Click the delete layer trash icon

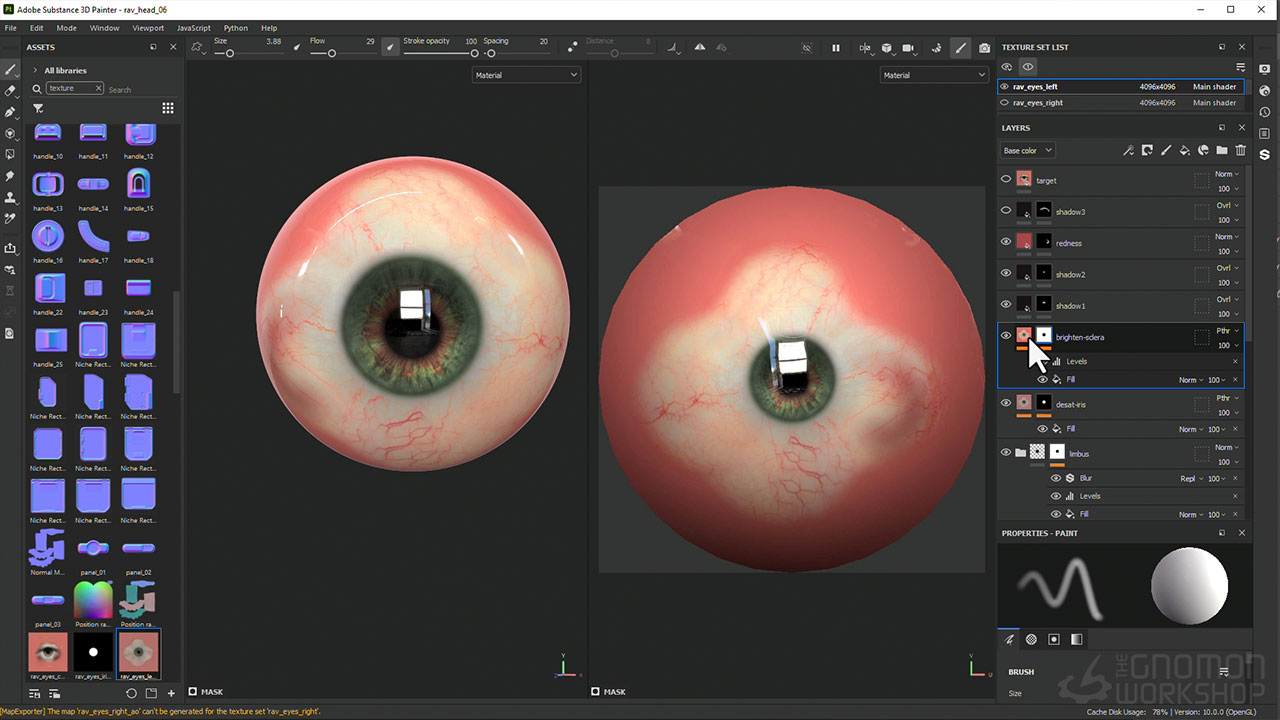tap(1241, 150)
